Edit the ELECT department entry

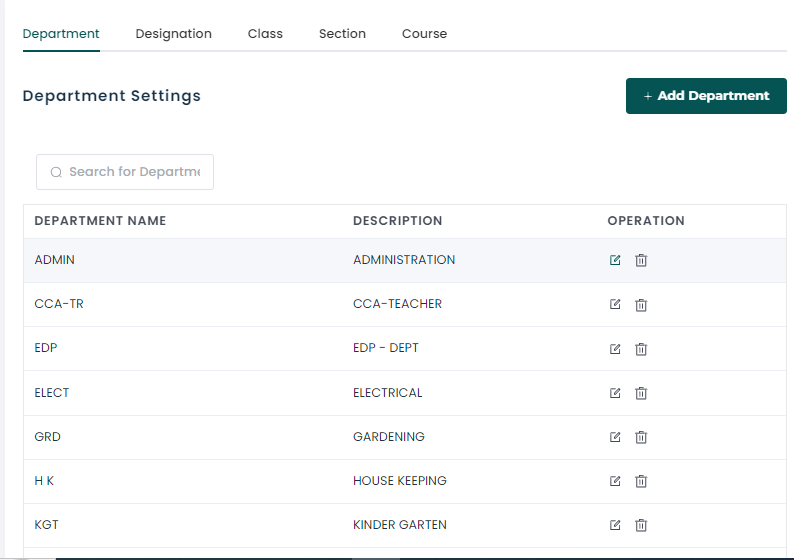(x=615, y=393)
